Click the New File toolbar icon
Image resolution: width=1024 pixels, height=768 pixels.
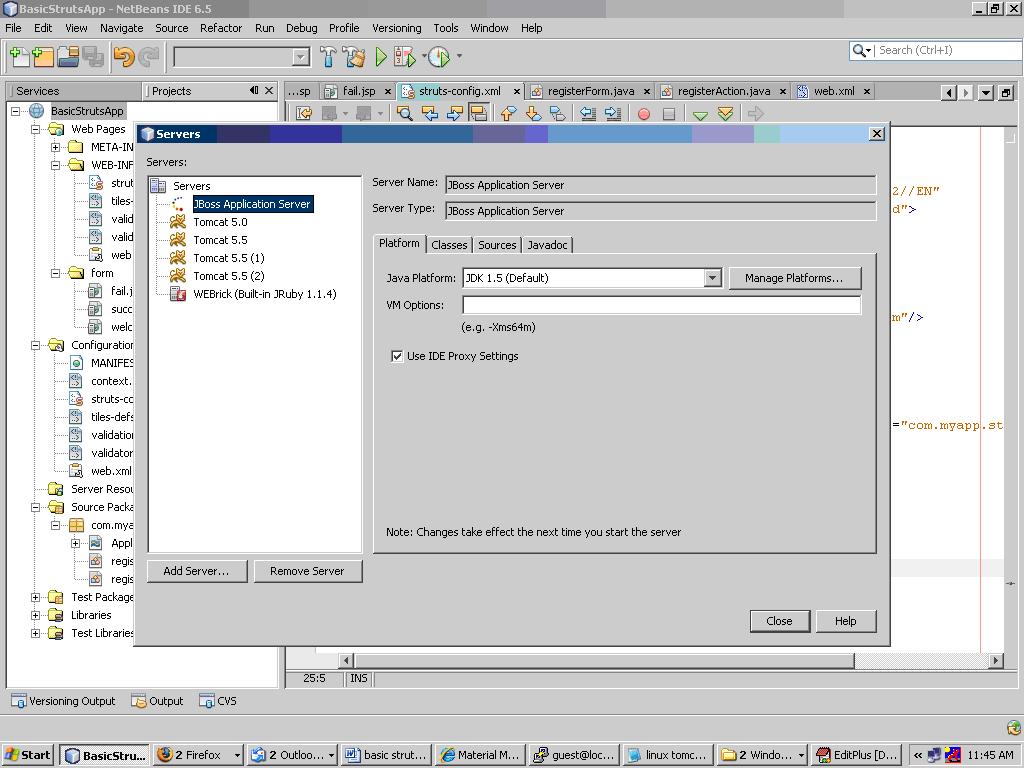point(19,57)
